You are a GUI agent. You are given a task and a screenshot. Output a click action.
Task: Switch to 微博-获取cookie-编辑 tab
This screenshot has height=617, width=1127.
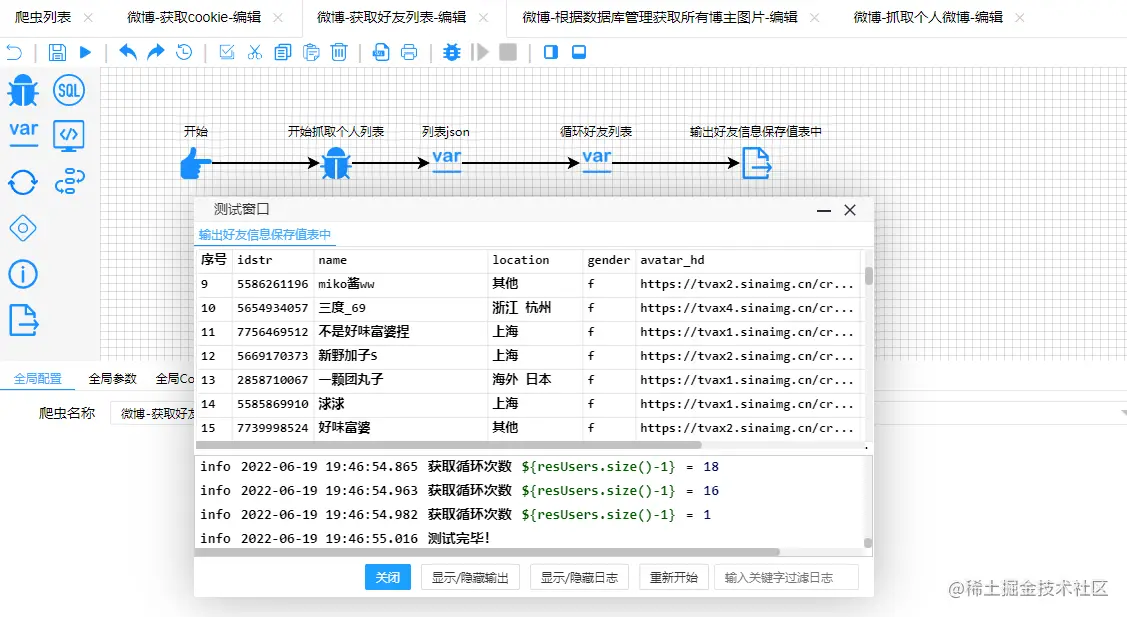click(x=194, y=17)
